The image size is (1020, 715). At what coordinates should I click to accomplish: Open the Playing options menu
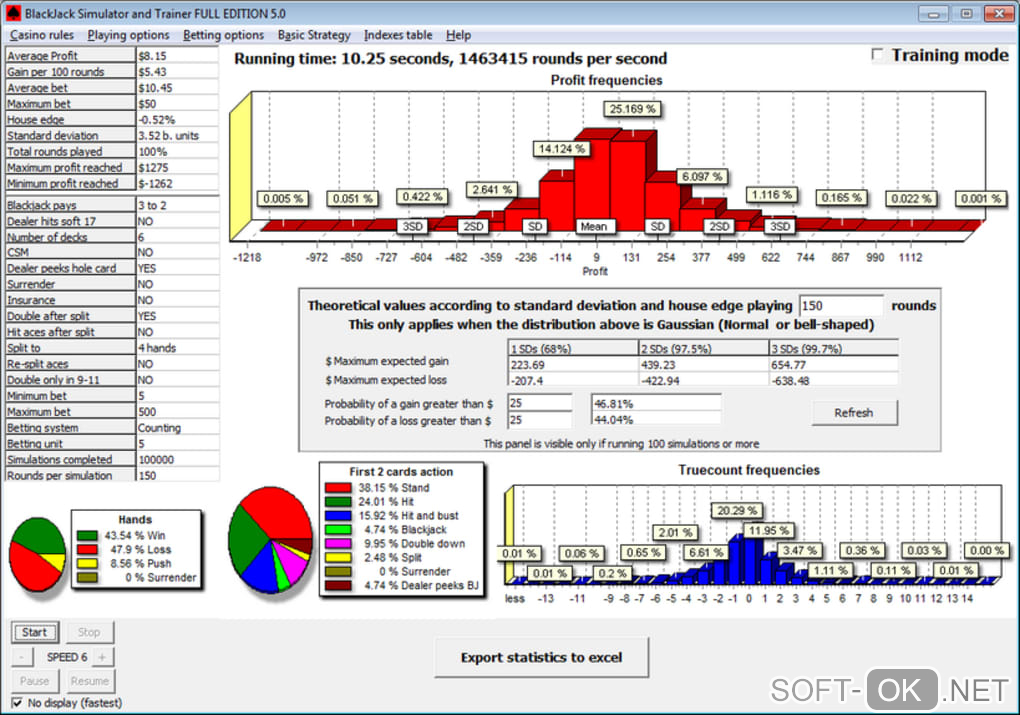pyautogui.click(x=128, y=35)
